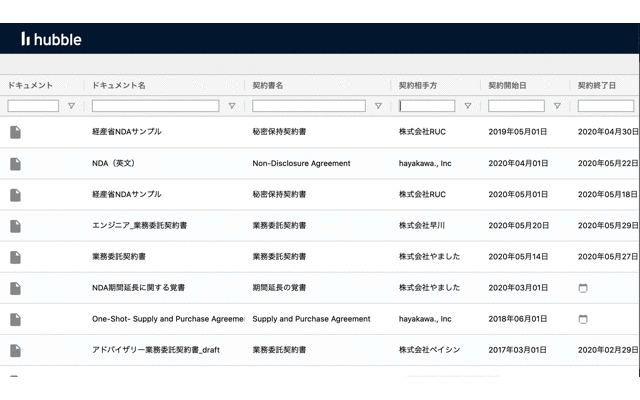Screen dimensions: 640x400
Task: Open filter menu for 契約書名 column
Action: (x=378, y=106)
